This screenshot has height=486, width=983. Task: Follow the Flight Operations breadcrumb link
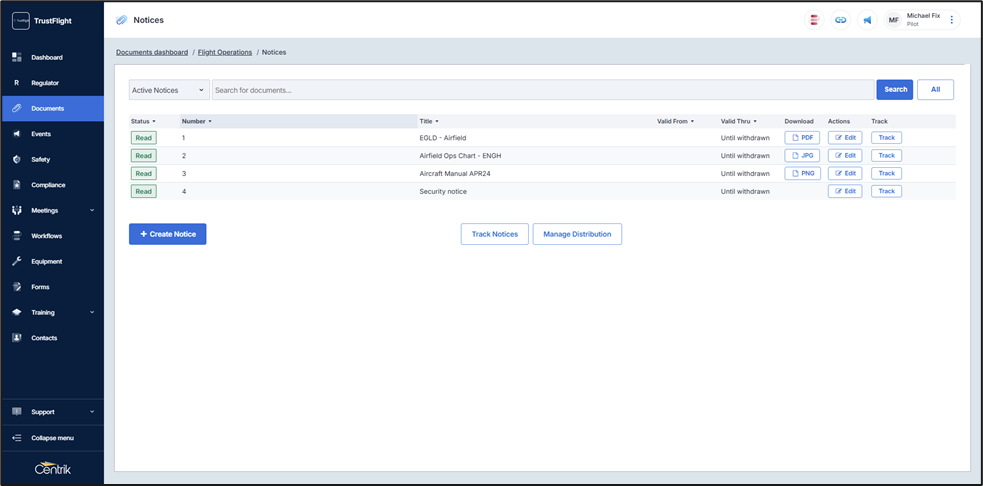click(x=225, y=52)
